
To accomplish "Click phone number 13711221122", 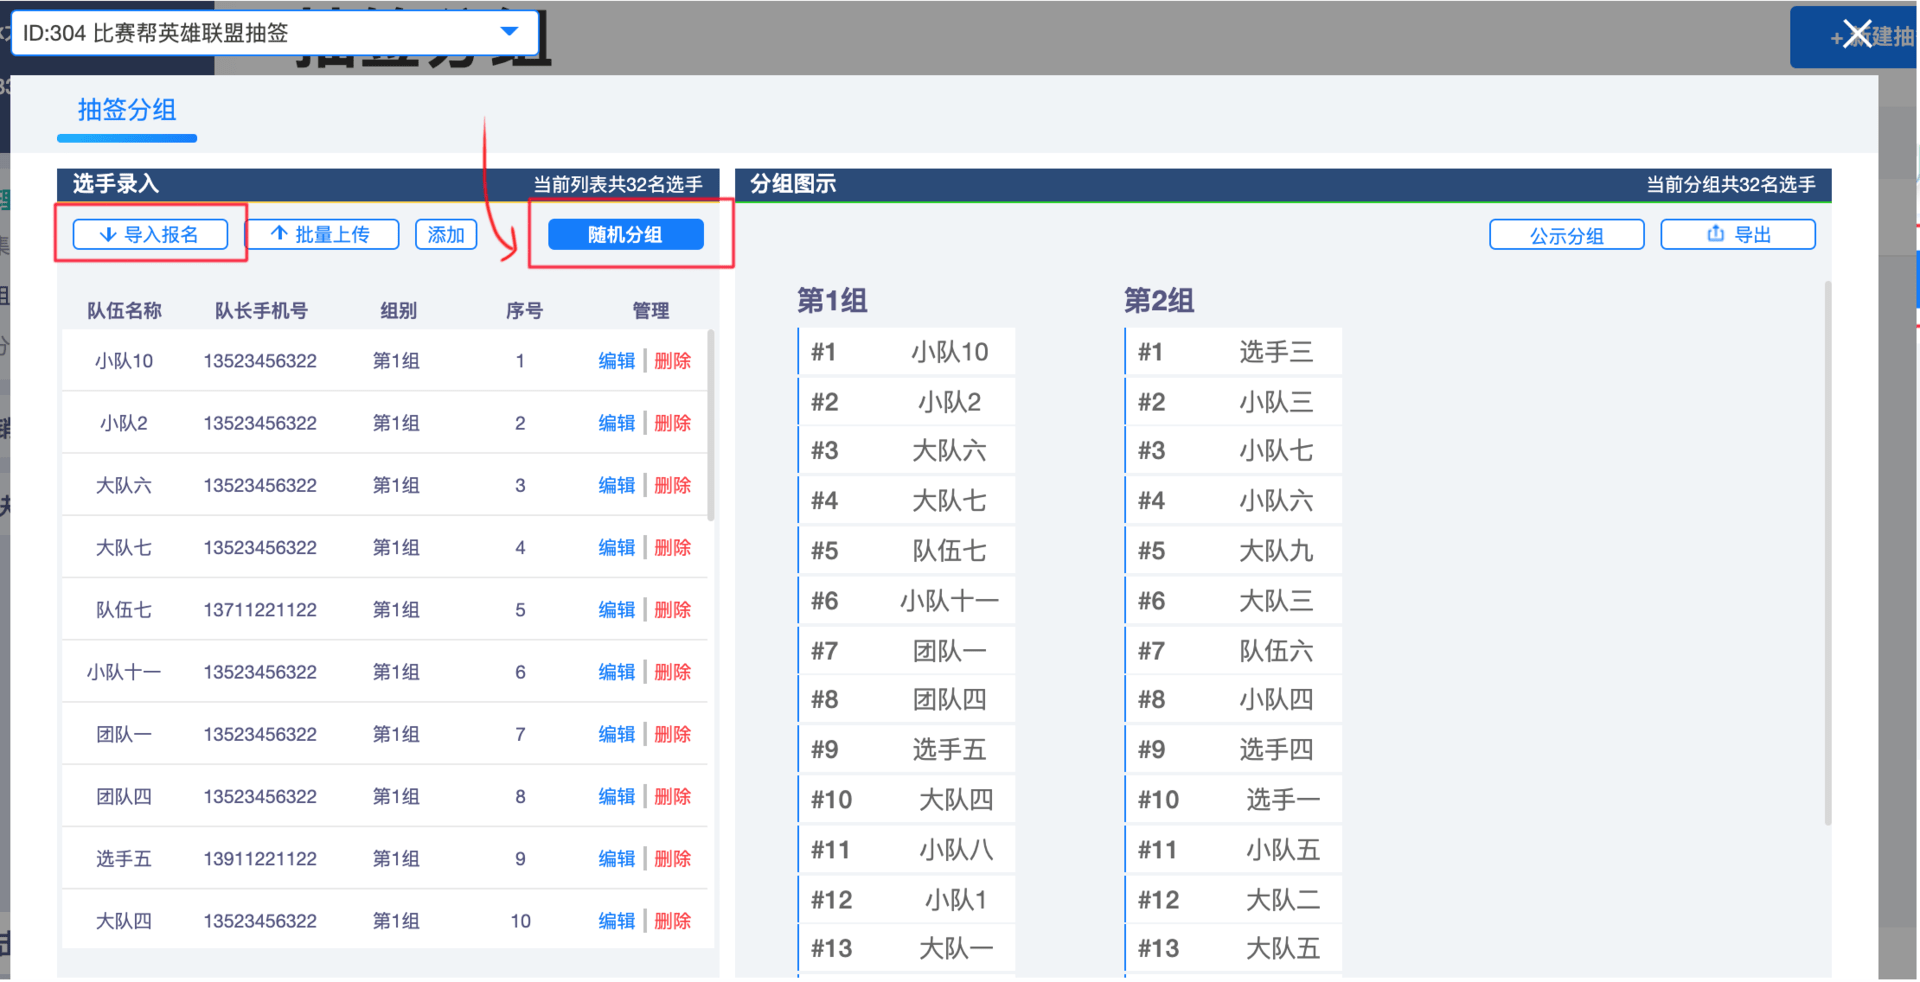I will [260, 610].
